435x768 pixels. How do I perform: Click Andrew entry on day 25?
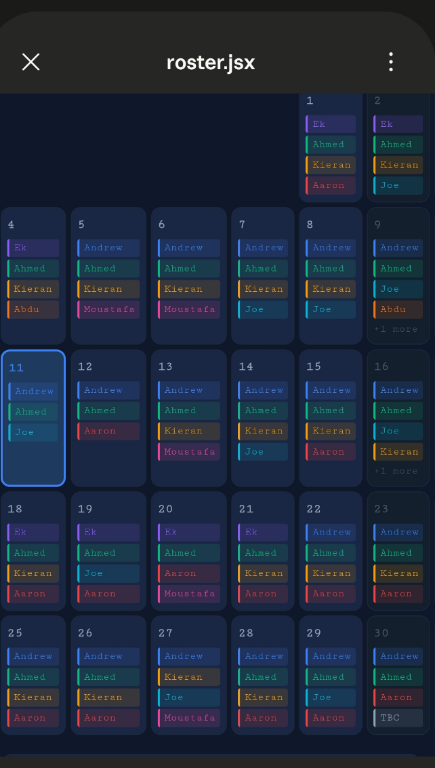pyautogui.click(x=33, y=656)
